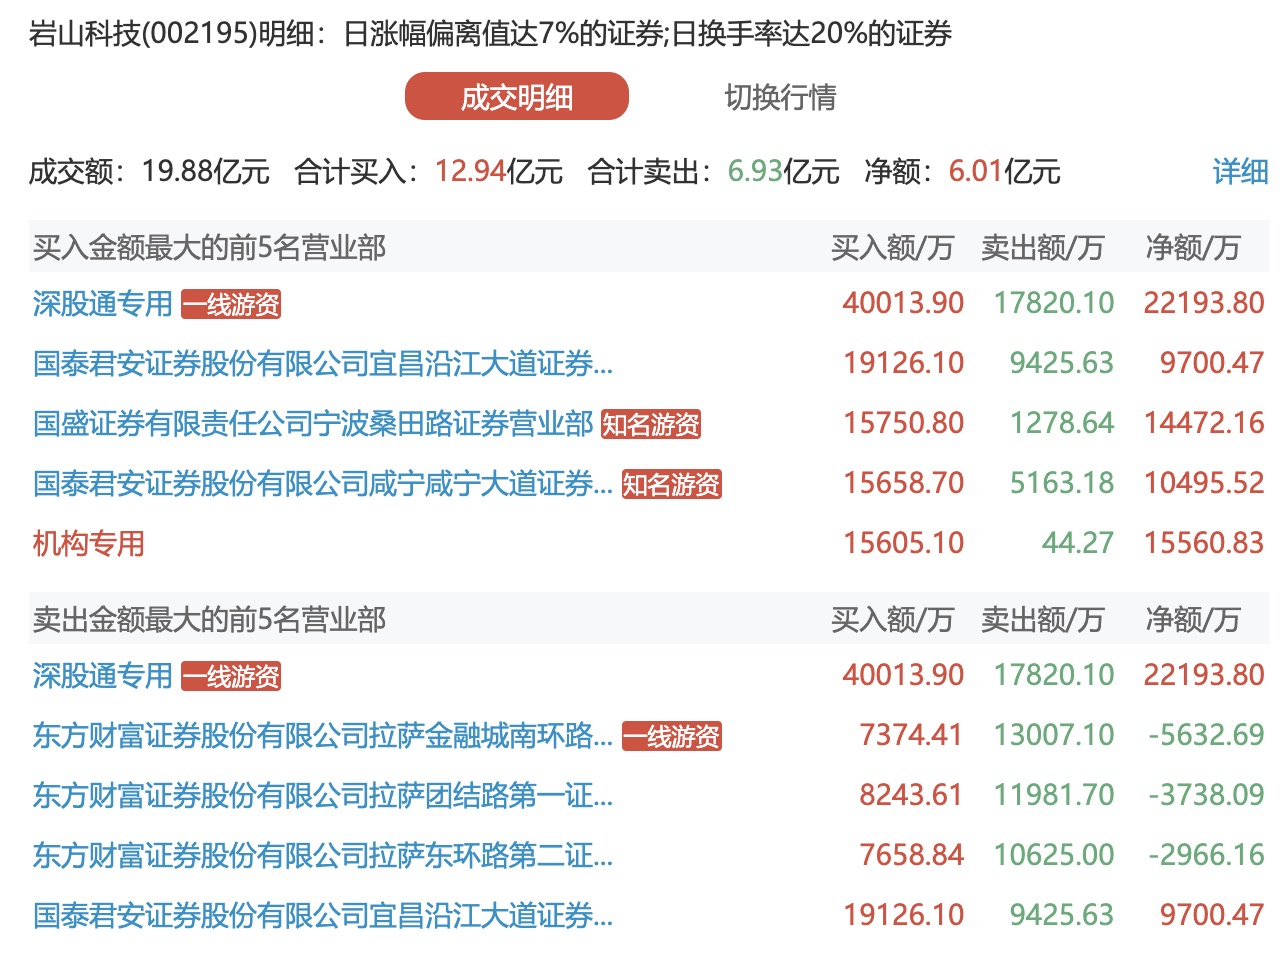Click the 买入额/万 header in the buy table

tap(892, 247)
